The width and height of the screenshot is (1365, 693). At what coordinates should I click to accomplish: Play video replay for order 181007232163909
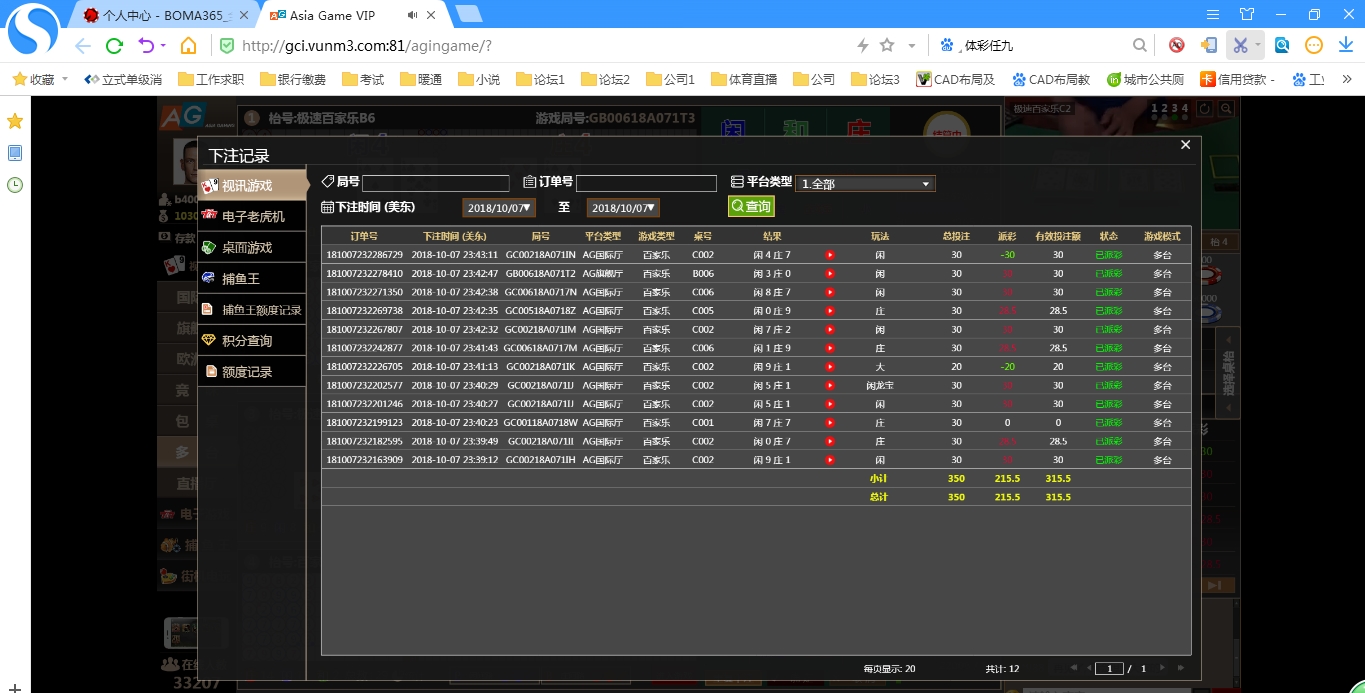point(830,460)
